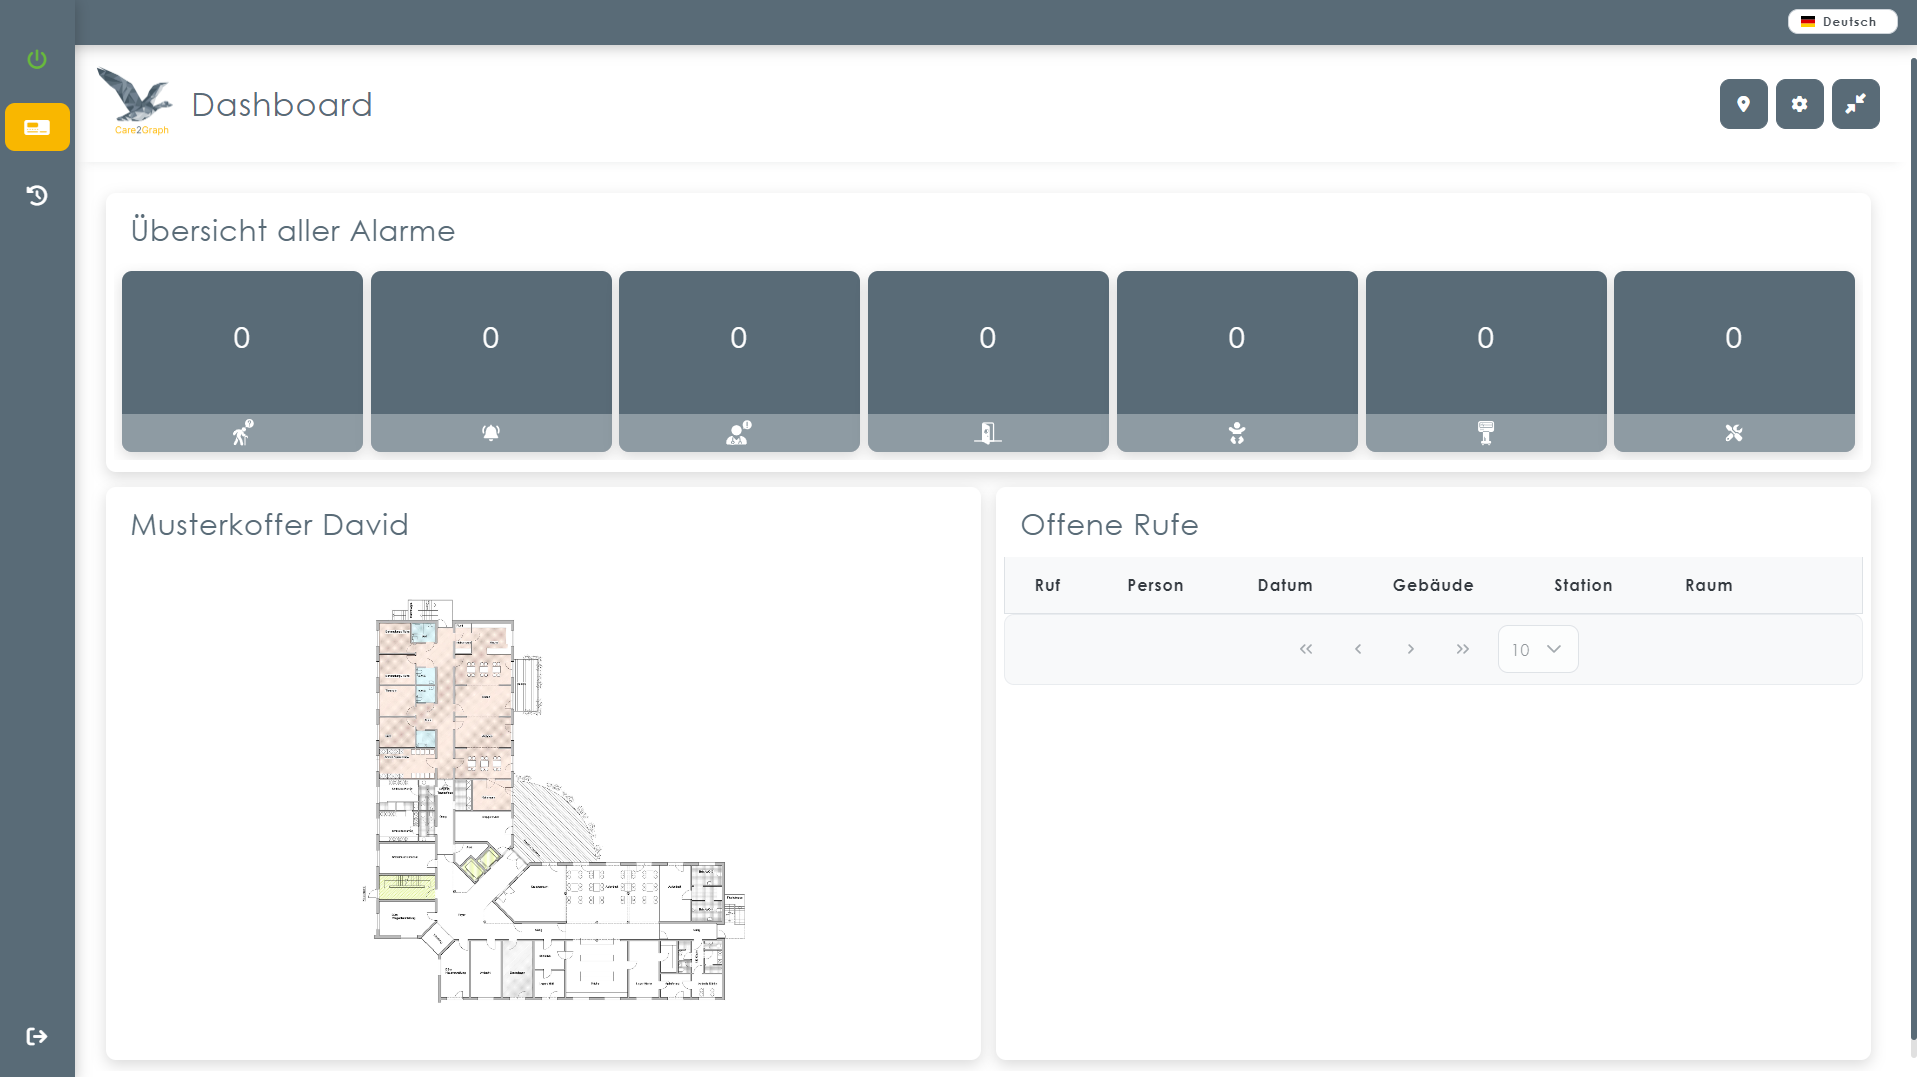The height and width of the screenshot is (1077, 1917).
Task: Select the door exit alarm tile
Action: coord(988,361)
